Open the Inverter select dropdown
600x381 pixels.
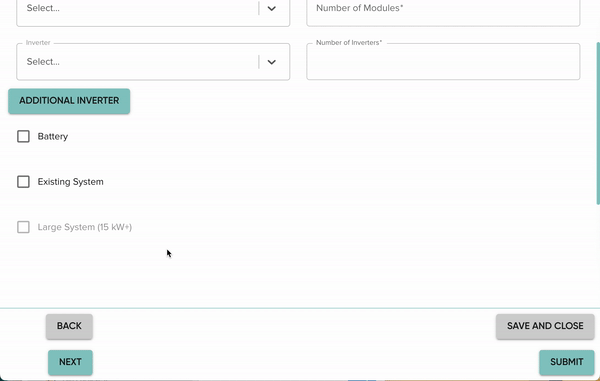click(153, 62)
